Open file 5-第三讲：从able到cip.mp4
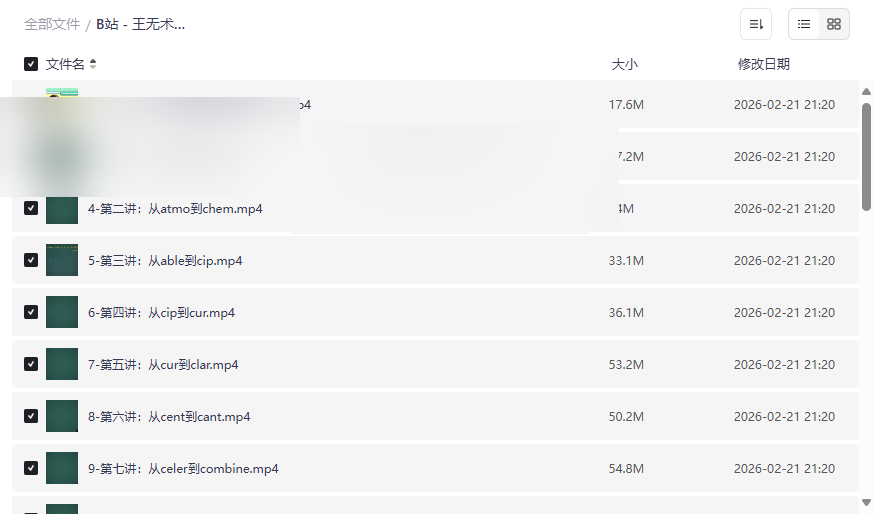This screenshot has width=874, height=514. [x=165, y=261]
